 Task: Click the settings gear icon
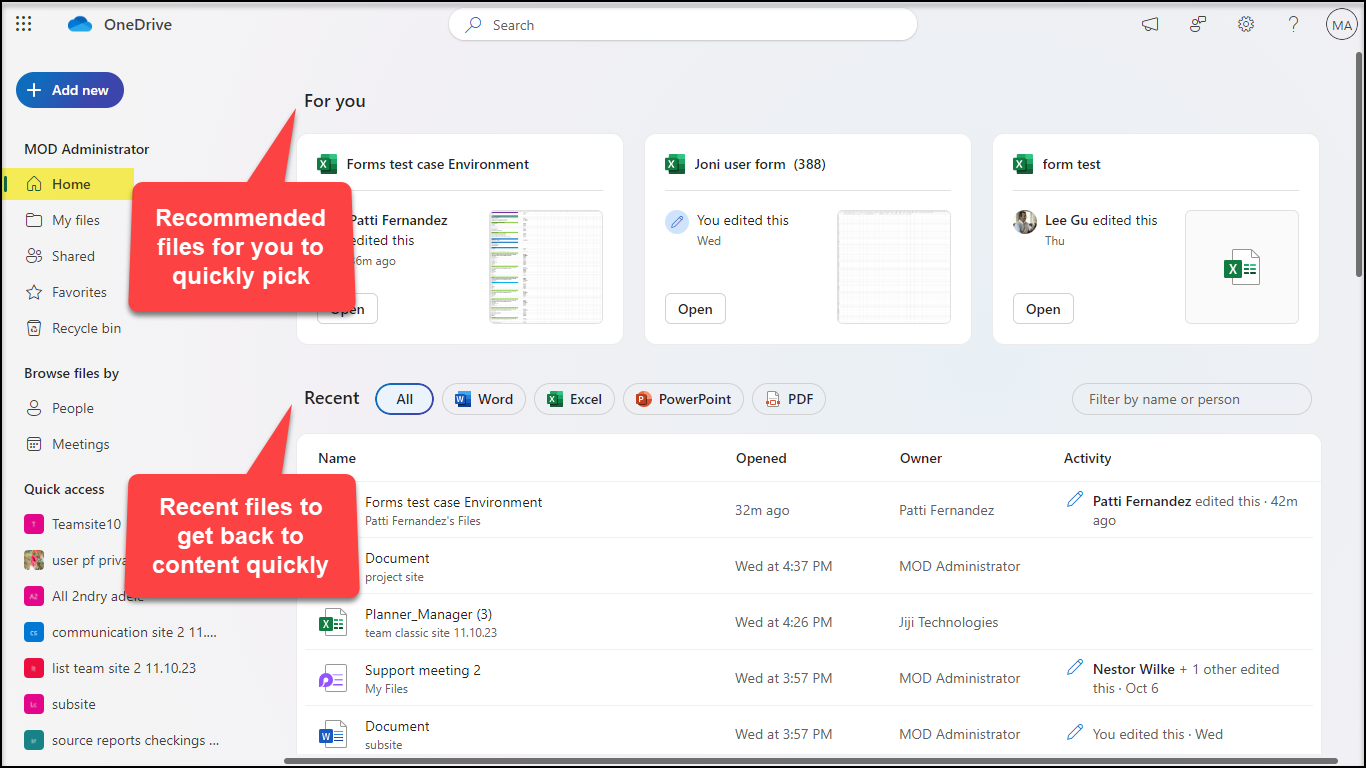point(1246,25)
